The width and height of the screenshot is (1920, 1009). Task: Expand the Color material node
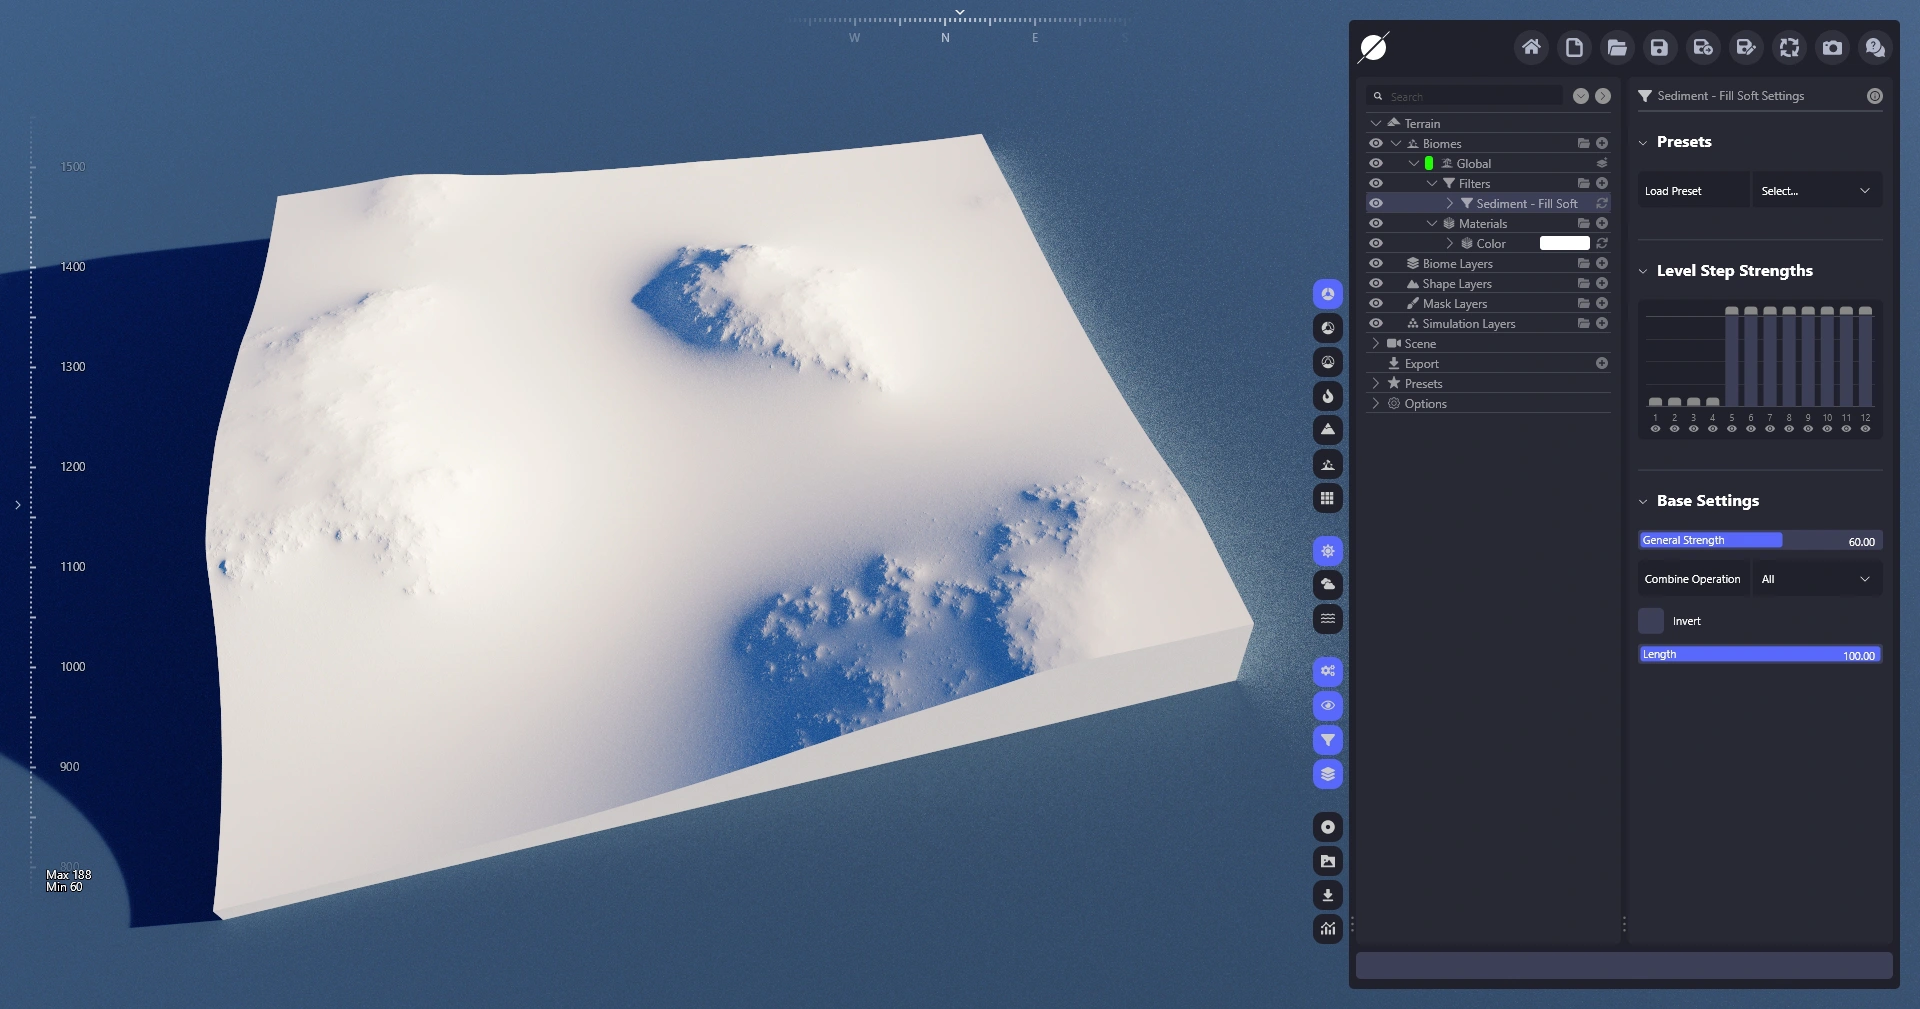[1450, 243]
